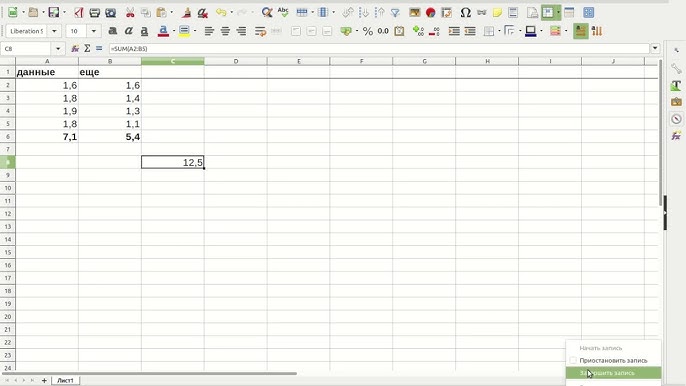686x386 pixels.
Task: Apply font color red swatch
Action: pos(163,31)
